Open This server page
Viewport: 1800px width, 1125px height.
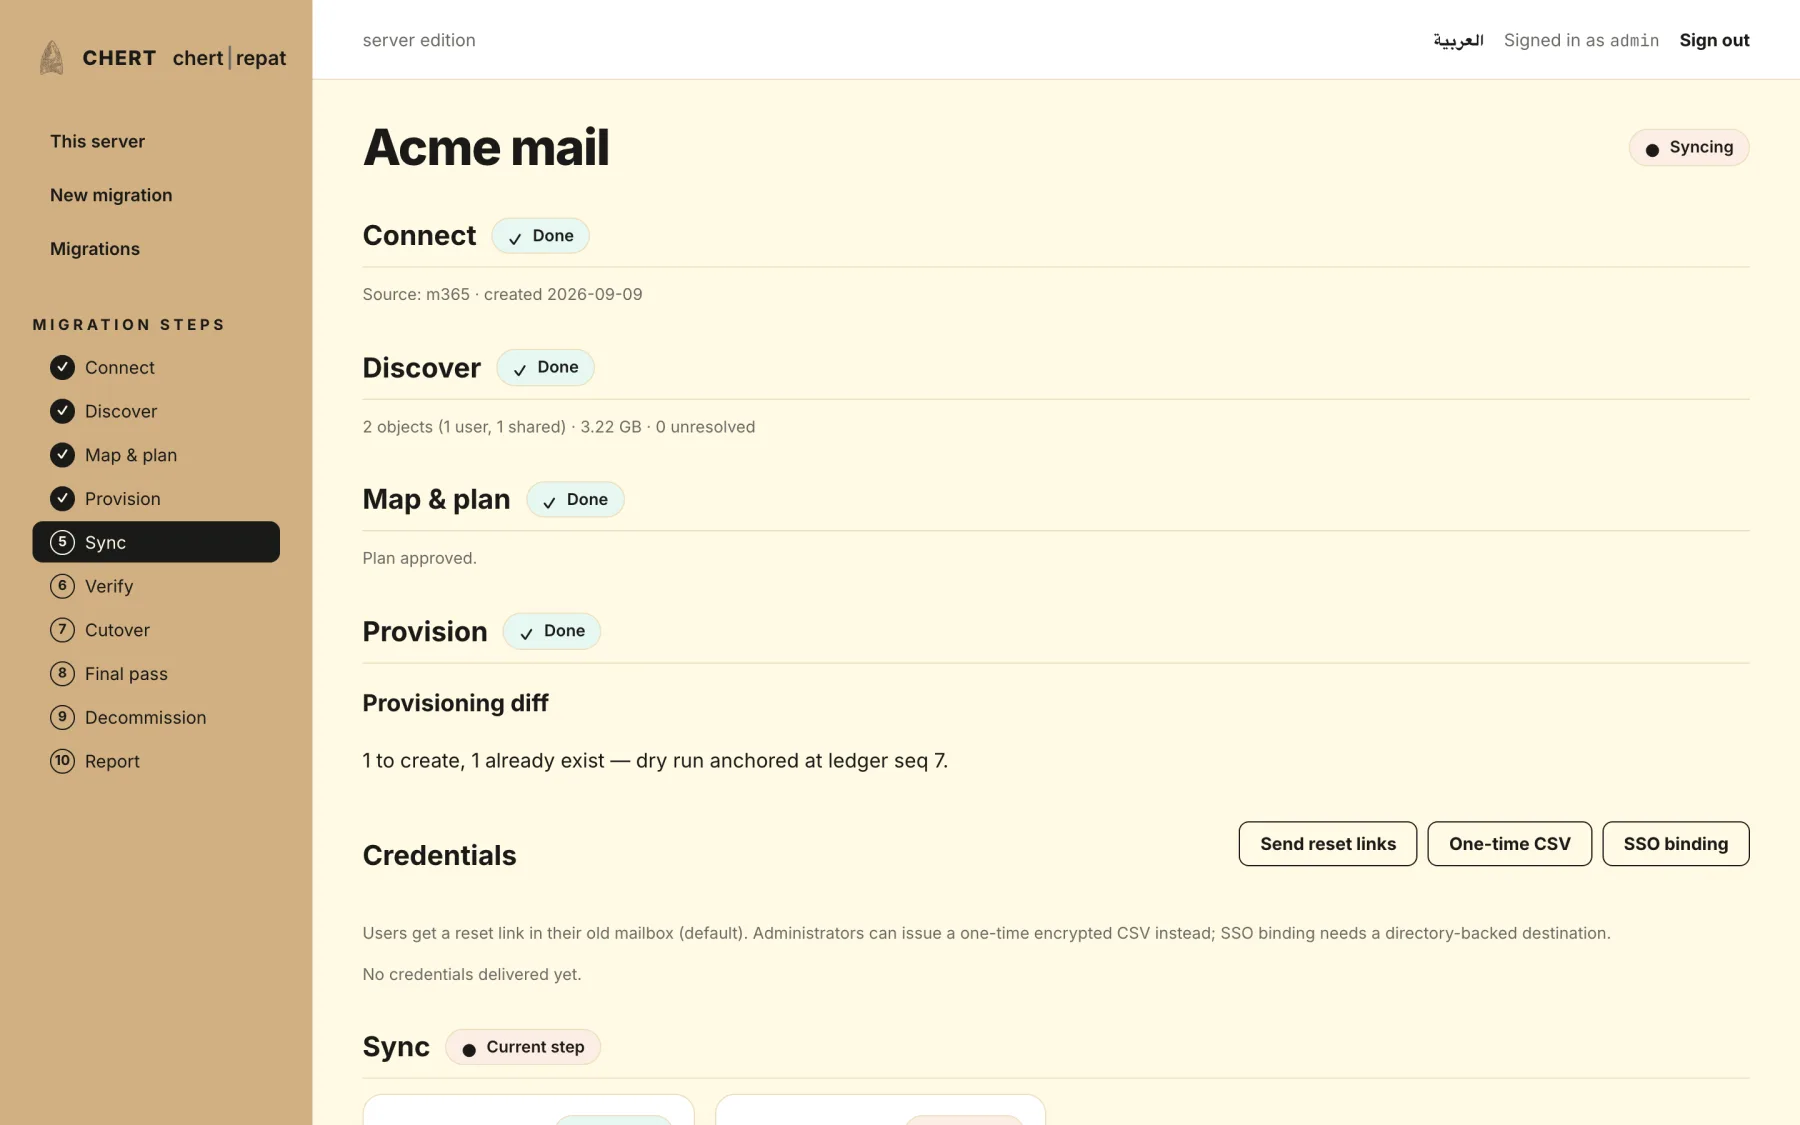tap(97, 141)
